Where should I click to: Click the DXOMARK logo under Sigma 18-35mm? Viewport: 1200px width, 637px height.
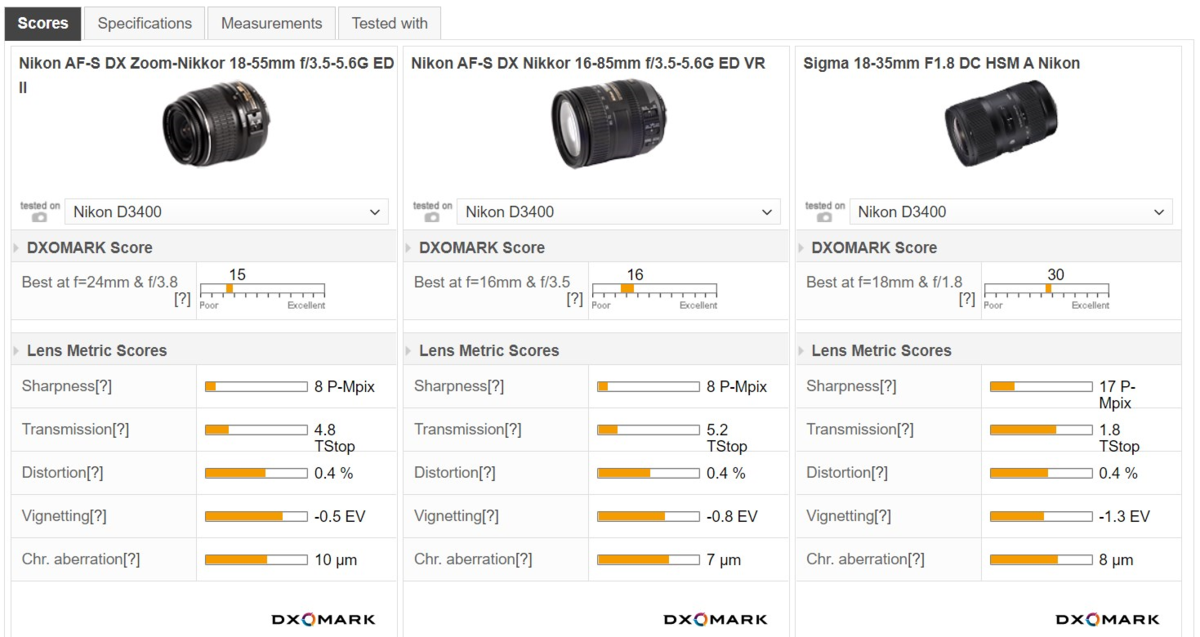[x=1108, y=620]
